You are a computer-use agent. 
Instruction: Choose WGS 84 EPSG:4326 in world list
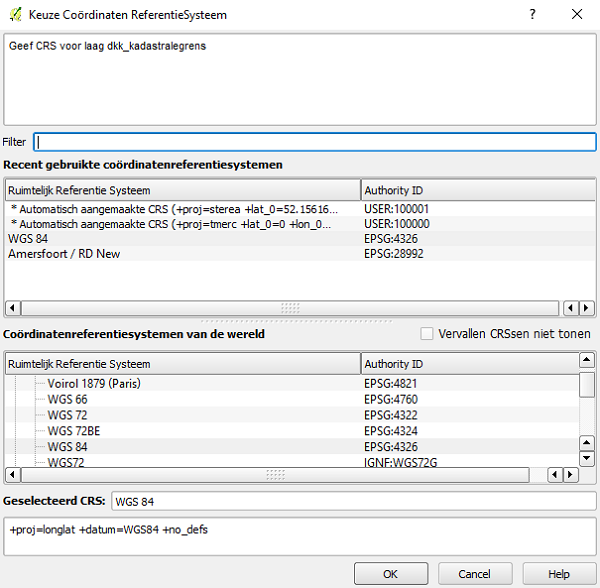[68, 446]
